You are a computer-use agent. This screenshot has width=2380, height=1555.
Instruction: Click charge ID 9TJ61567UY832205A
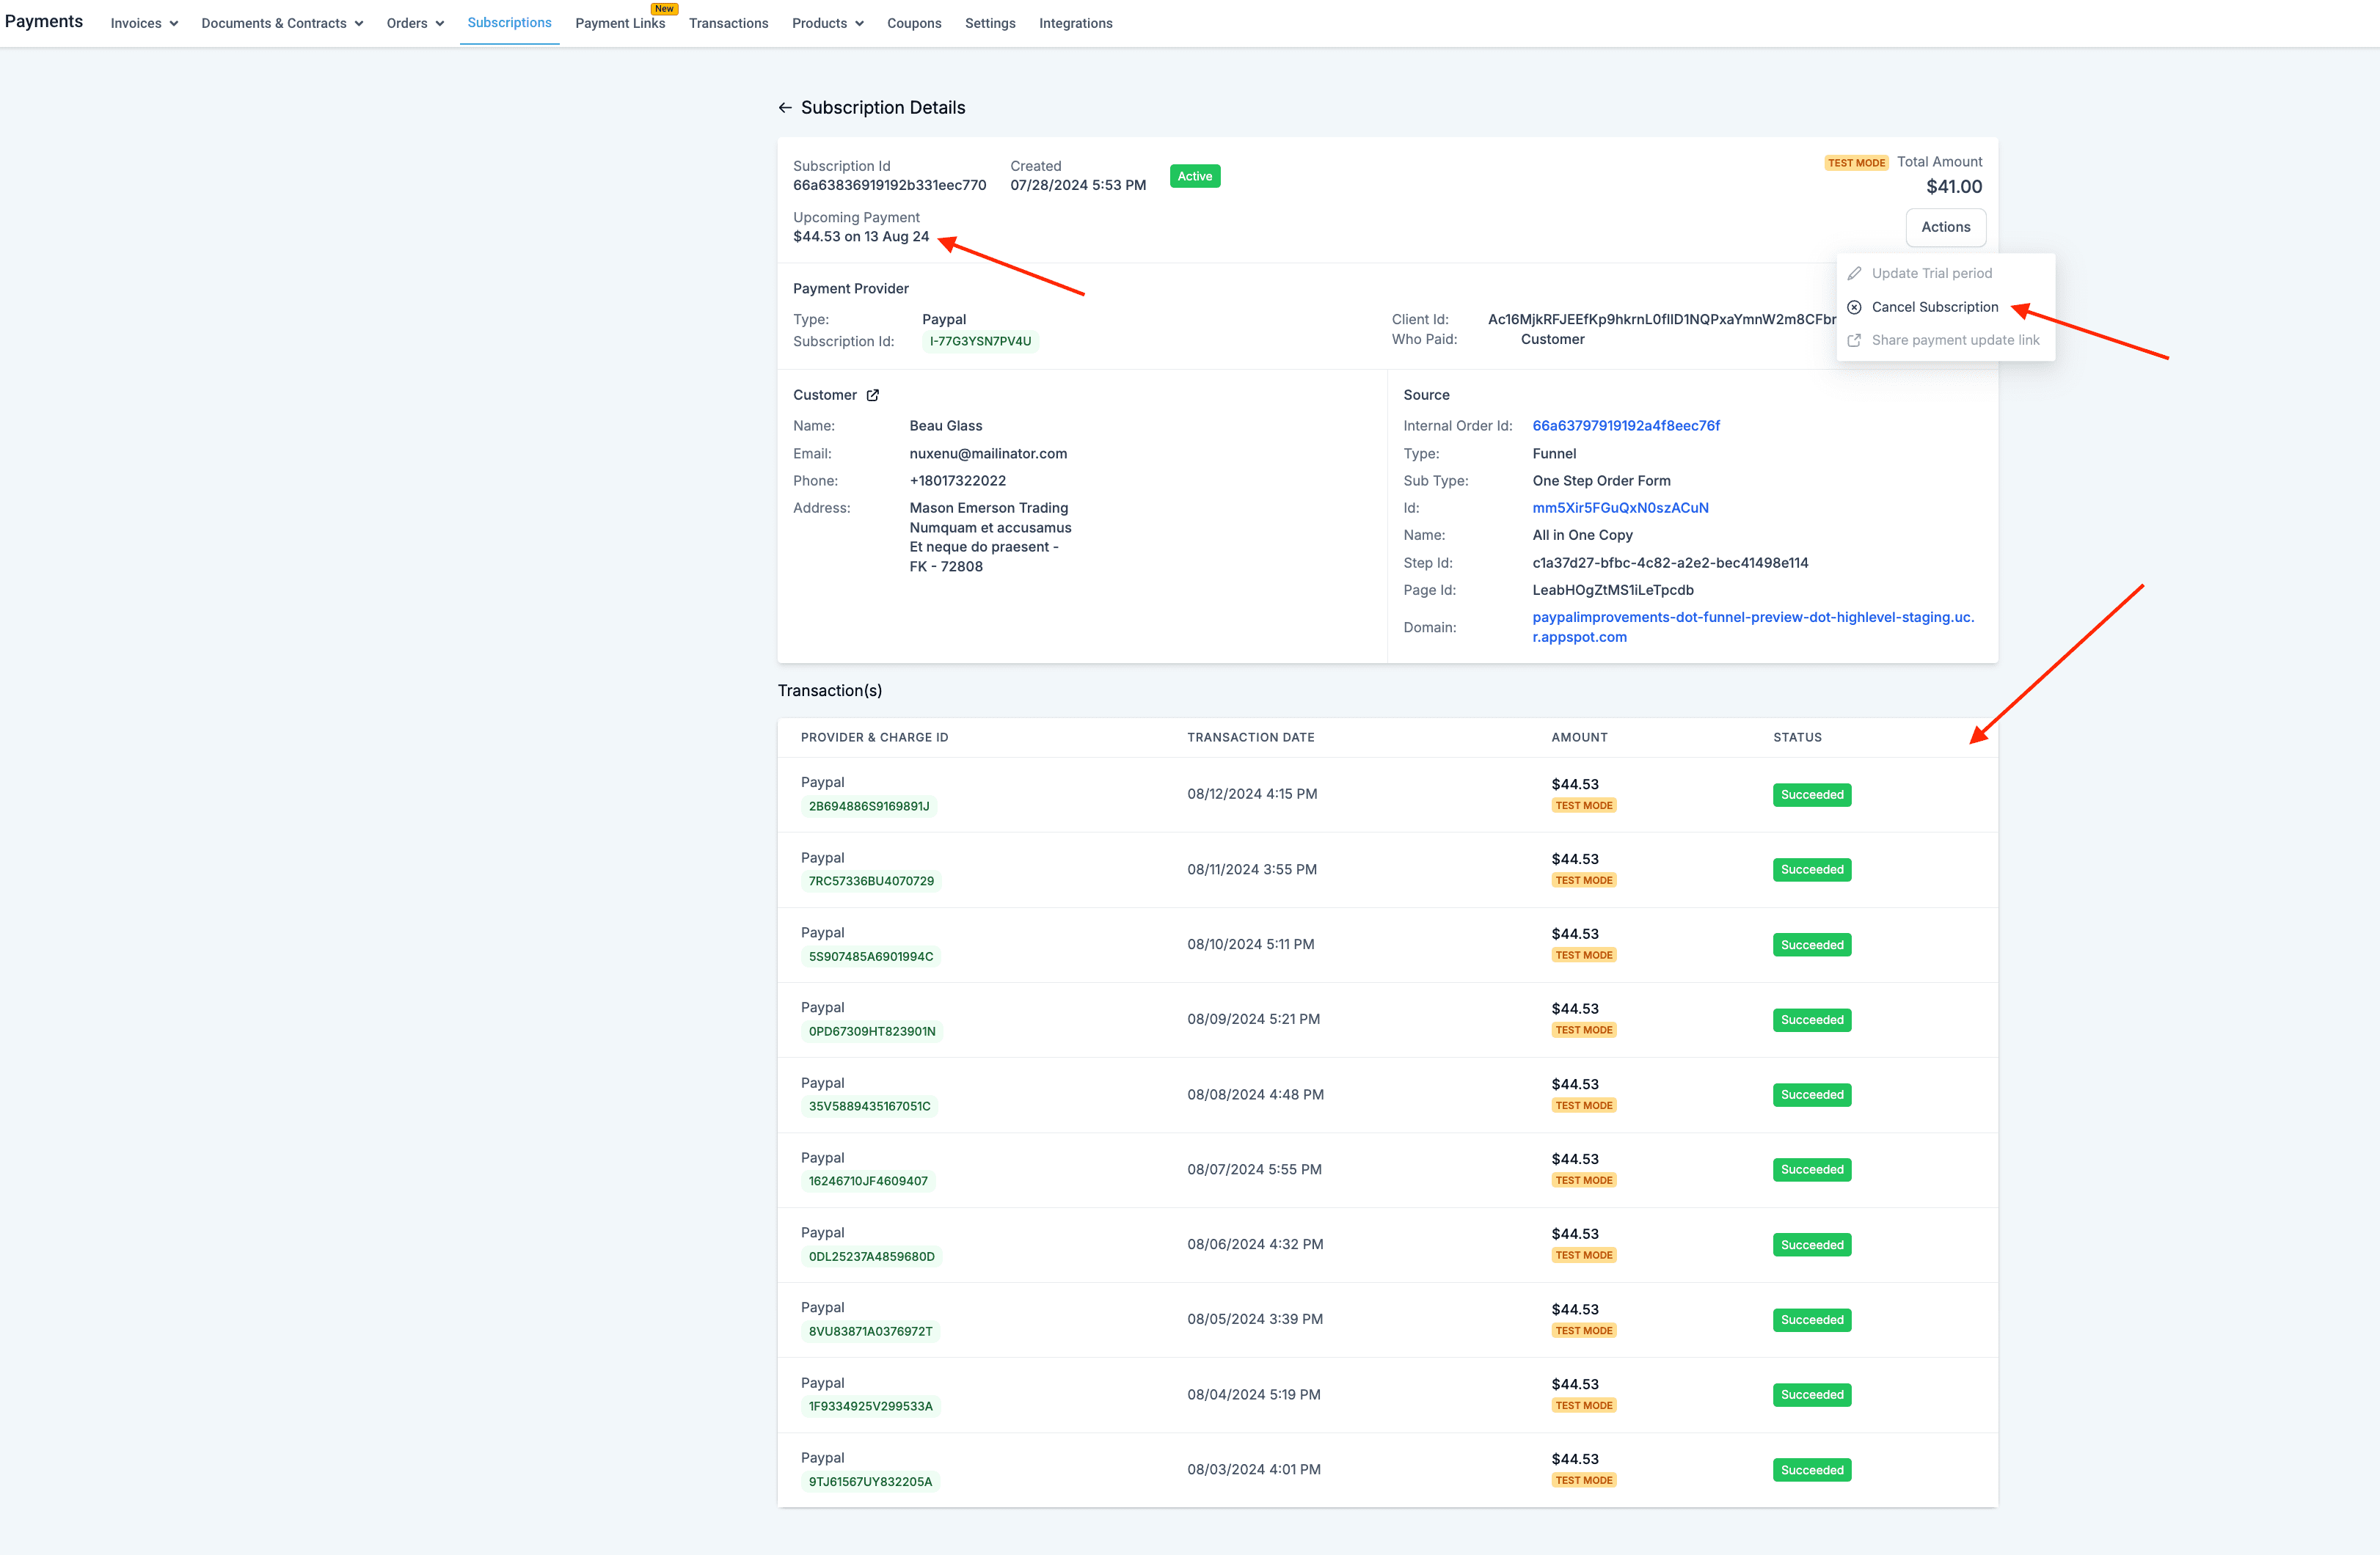(x=870, y=1481)
